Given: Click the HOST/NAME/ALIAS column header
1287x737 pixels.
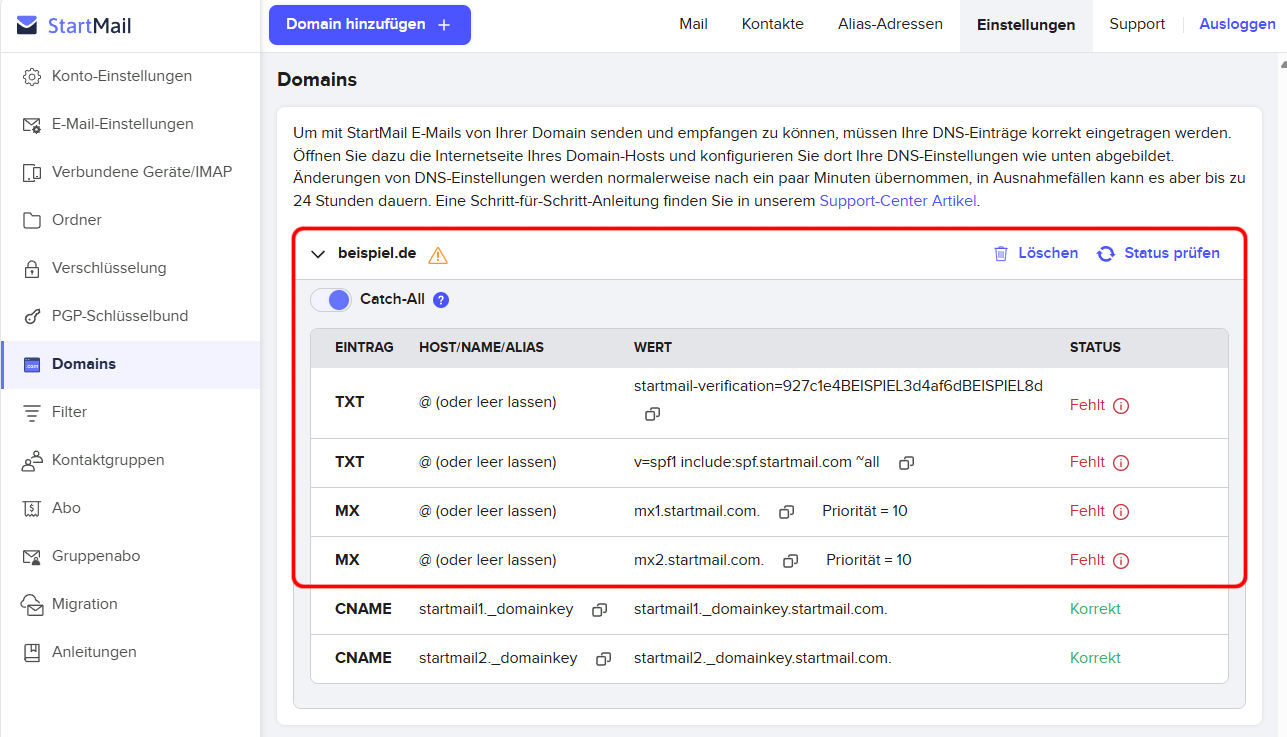Looking at the screenshot, I should pyautogui.click(x=481, y=348).
